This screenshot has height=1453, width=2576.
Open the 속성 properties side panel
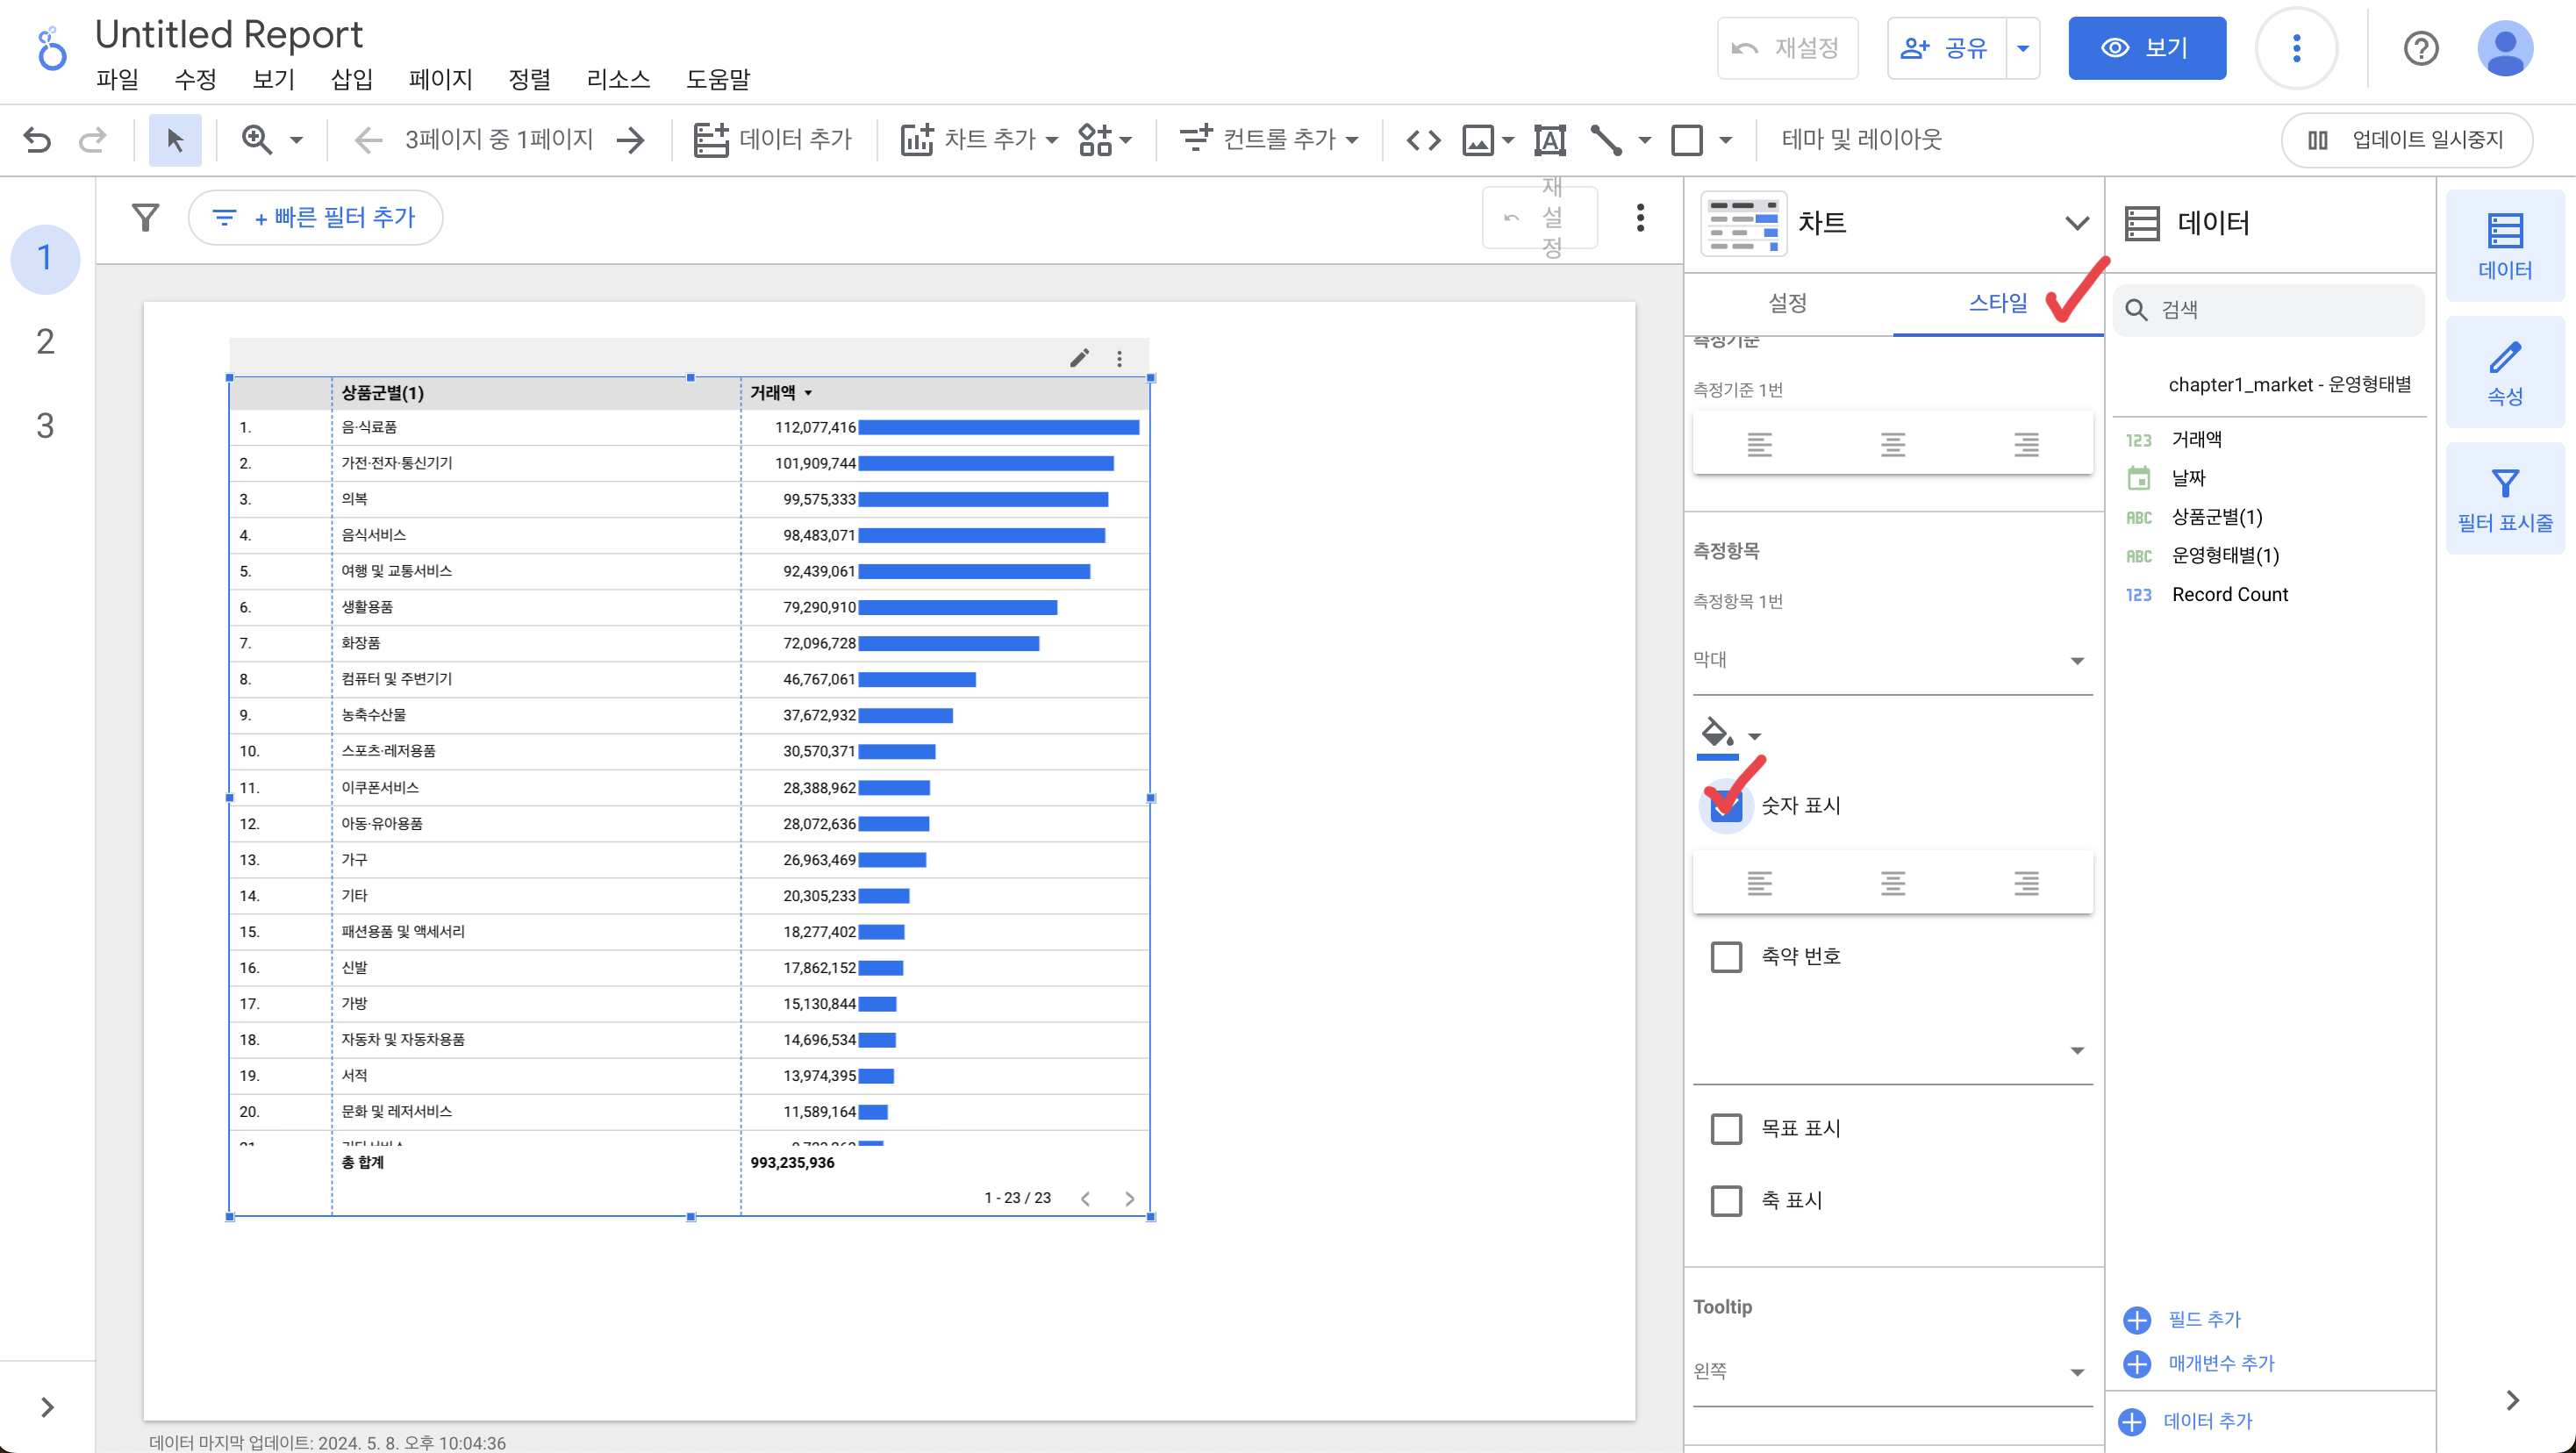coord(2504,373)
